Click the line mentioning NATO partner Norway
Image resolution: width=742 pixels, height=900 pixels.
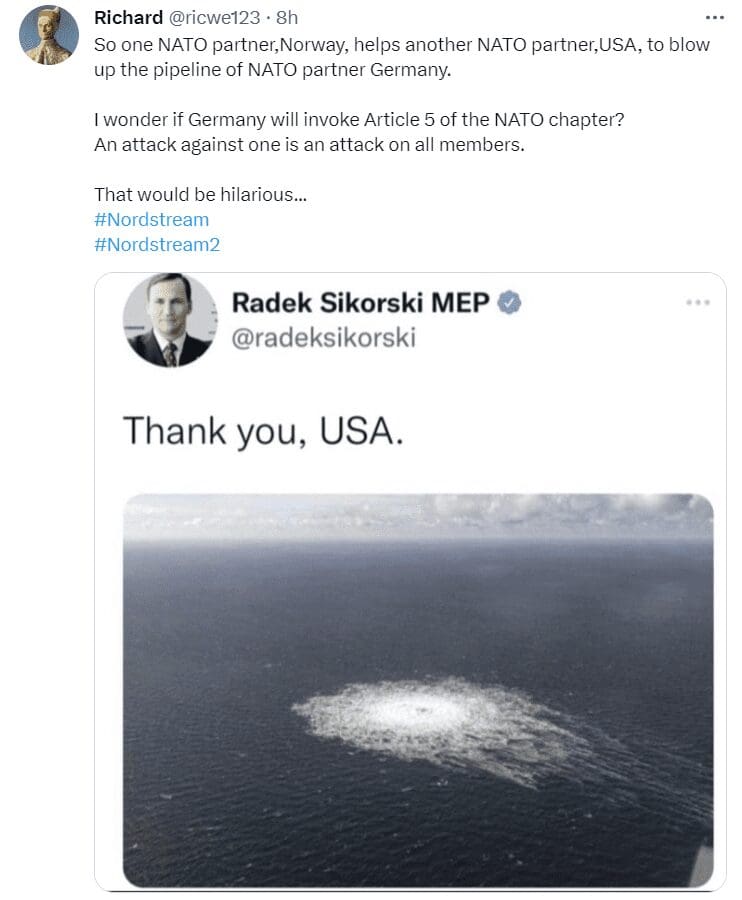tap(402, 45)
